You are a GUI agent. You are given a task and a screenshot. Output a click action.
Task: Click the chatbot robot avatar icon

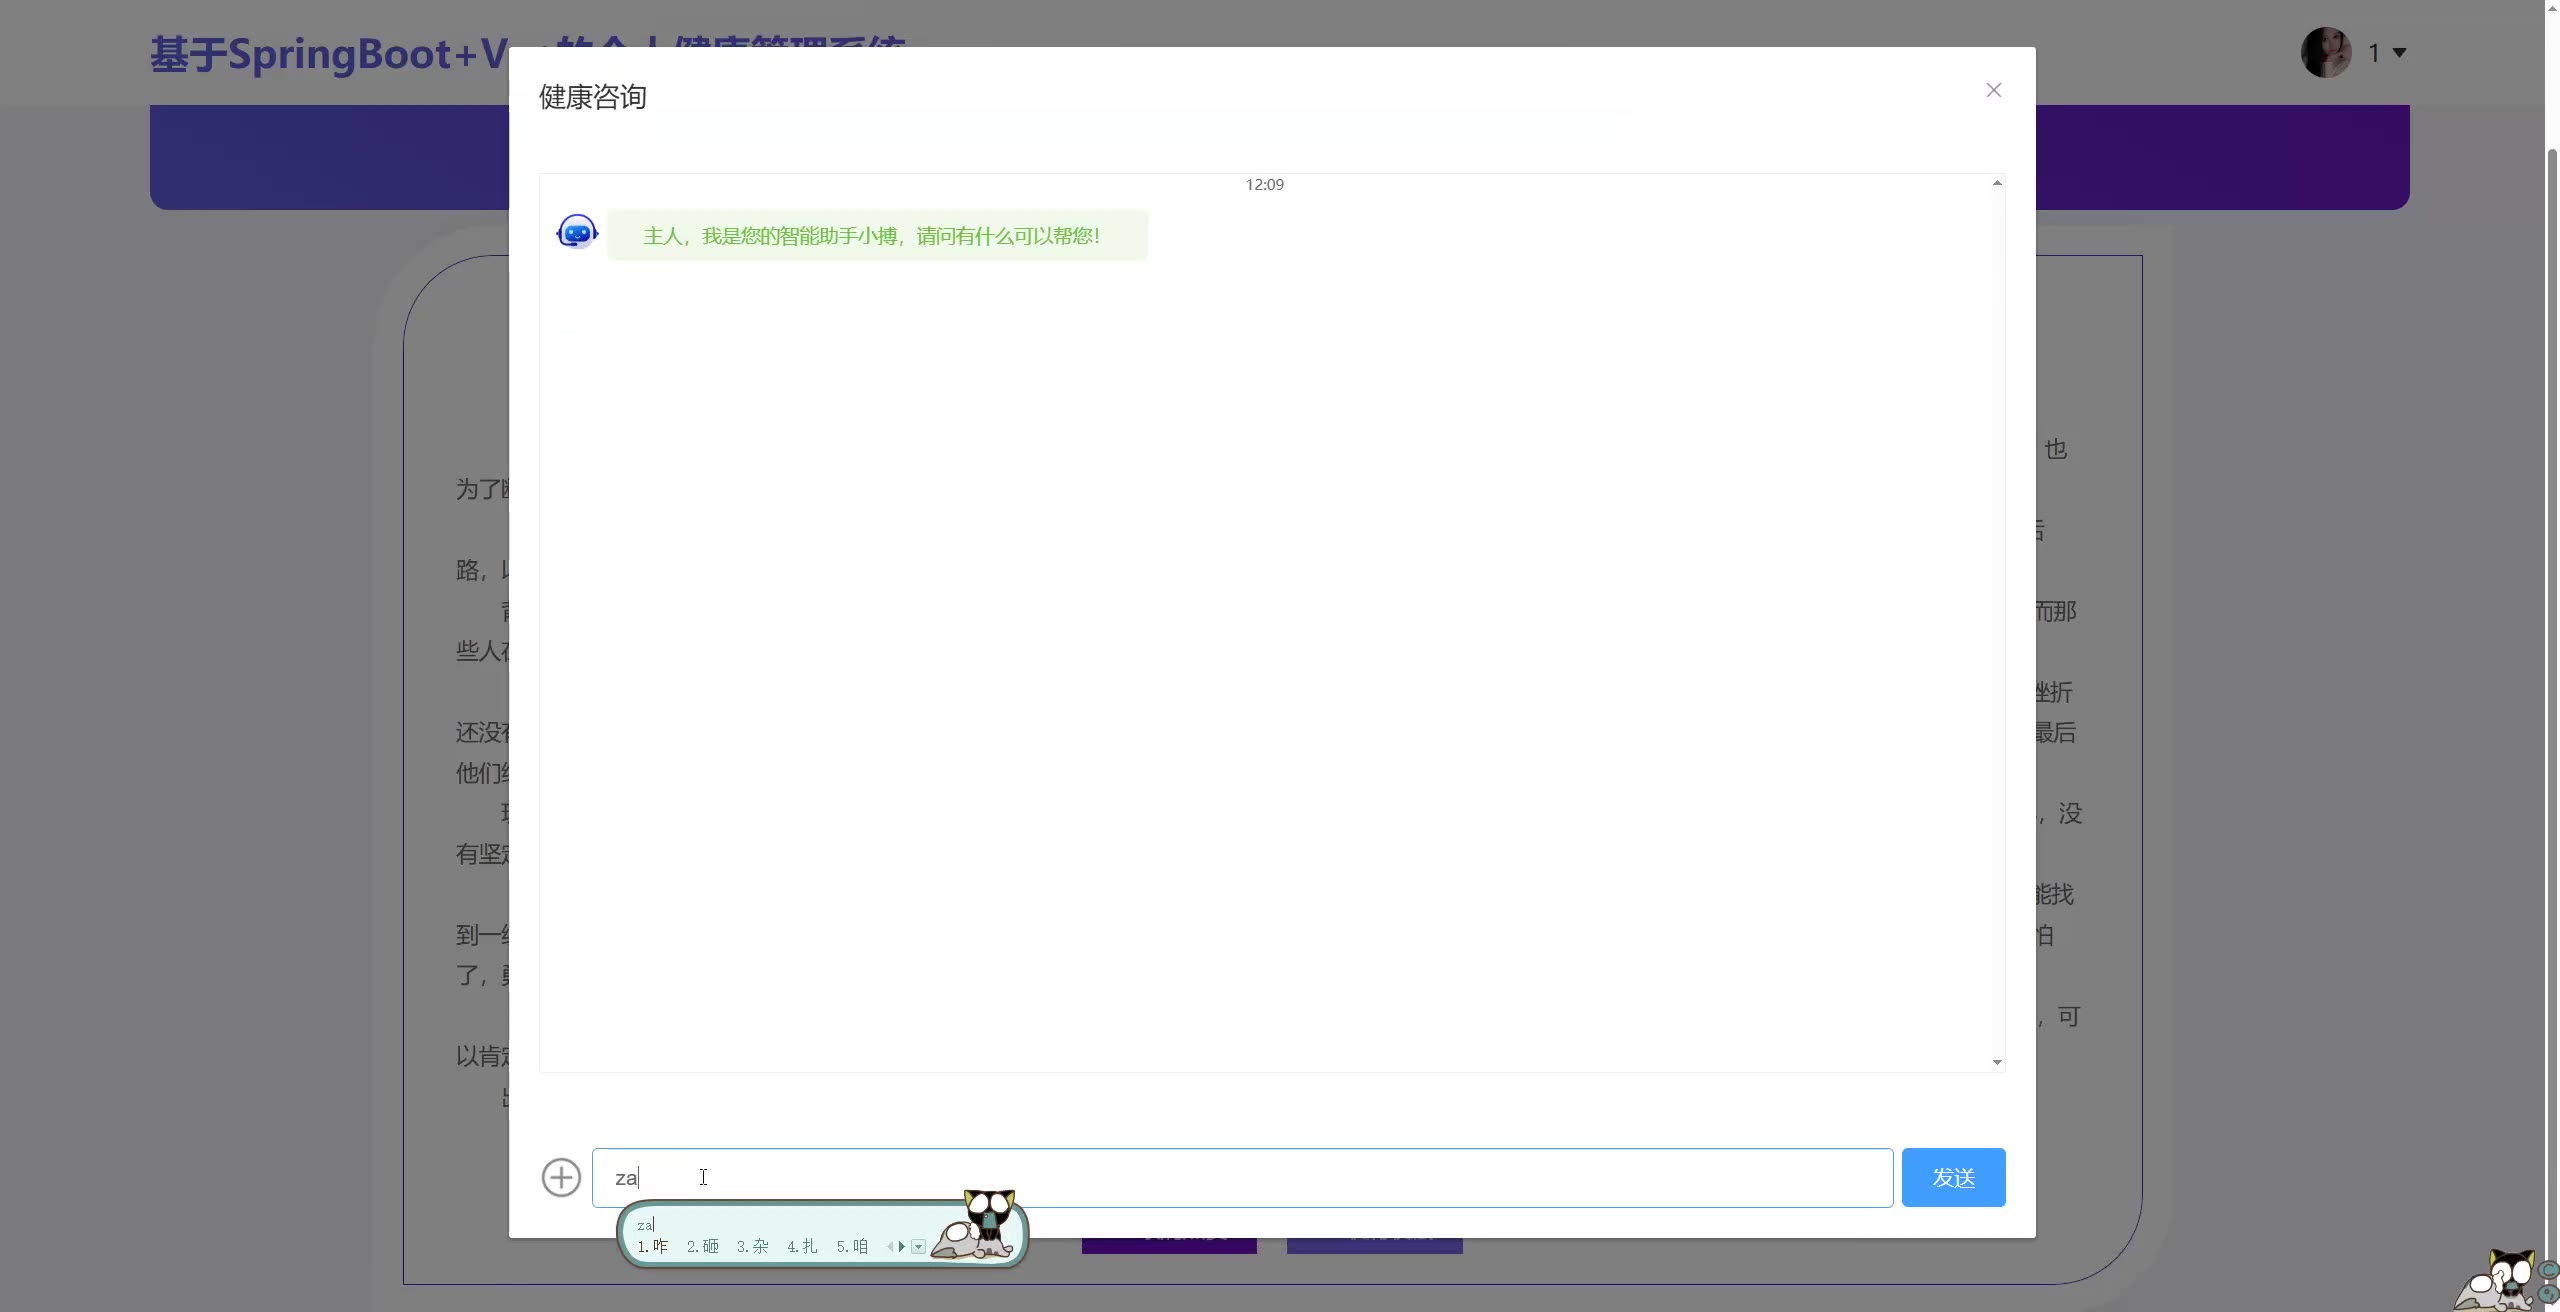pos(577,233)
